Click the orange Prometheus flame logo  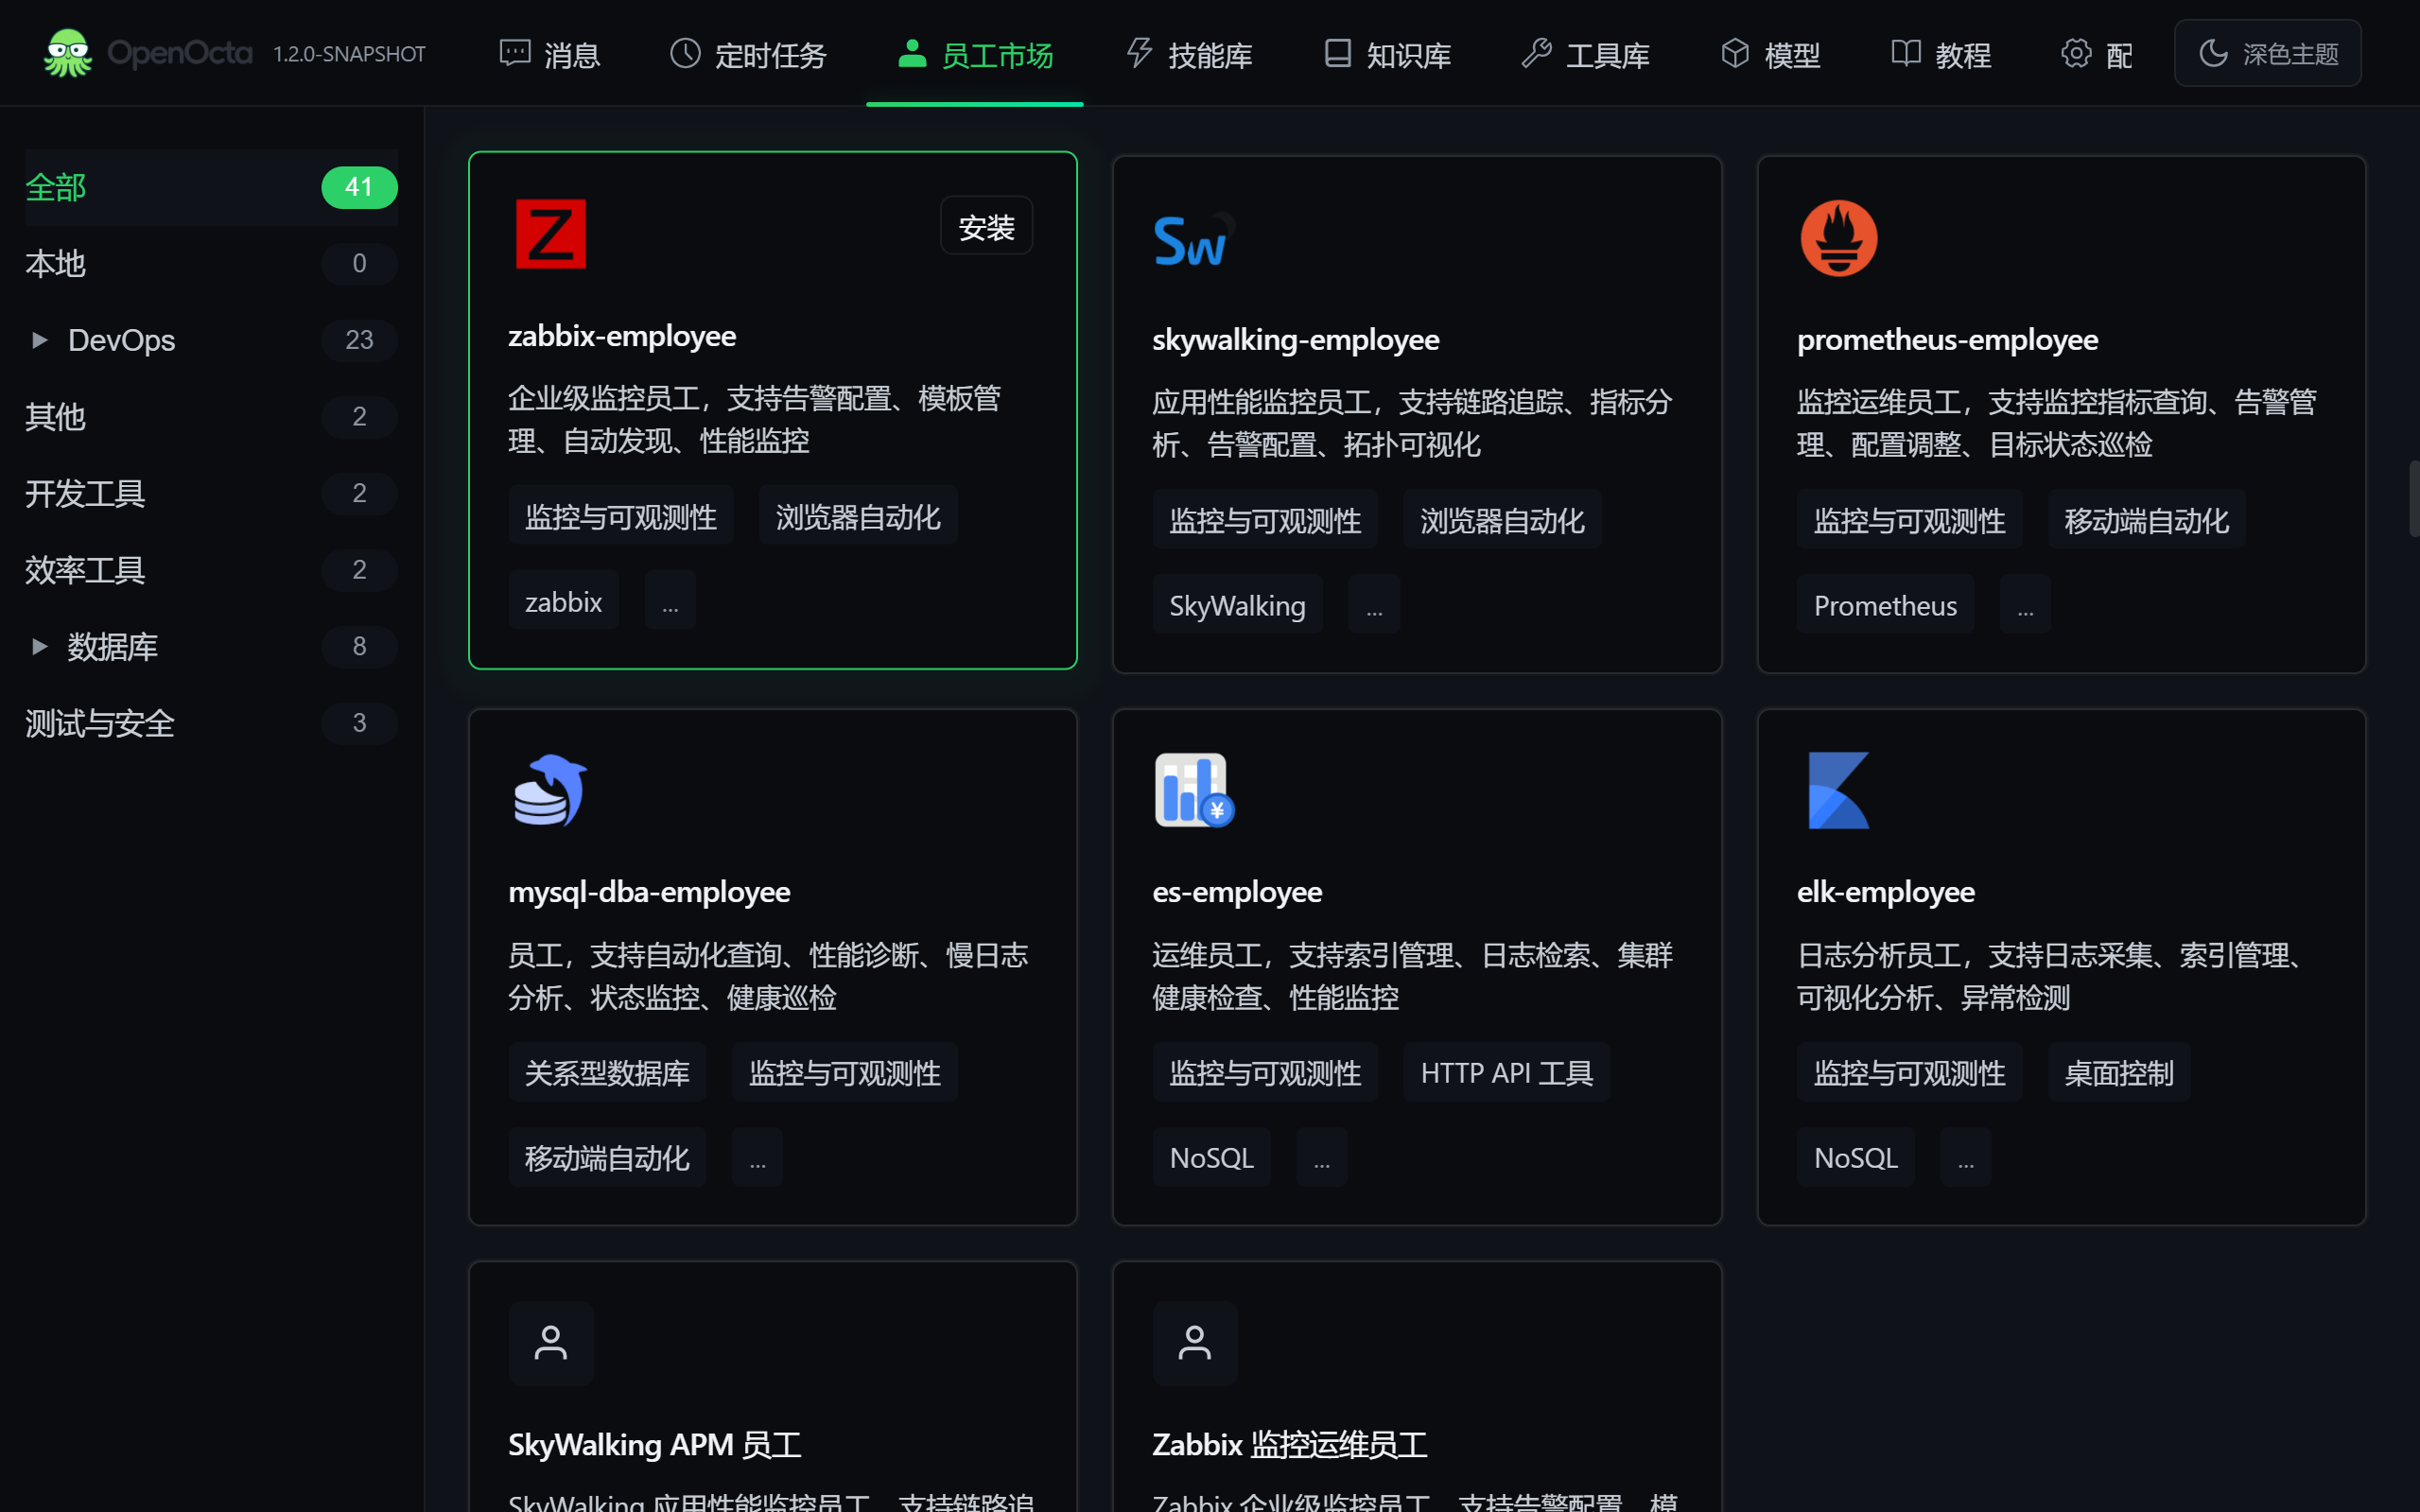point(1838,238)
